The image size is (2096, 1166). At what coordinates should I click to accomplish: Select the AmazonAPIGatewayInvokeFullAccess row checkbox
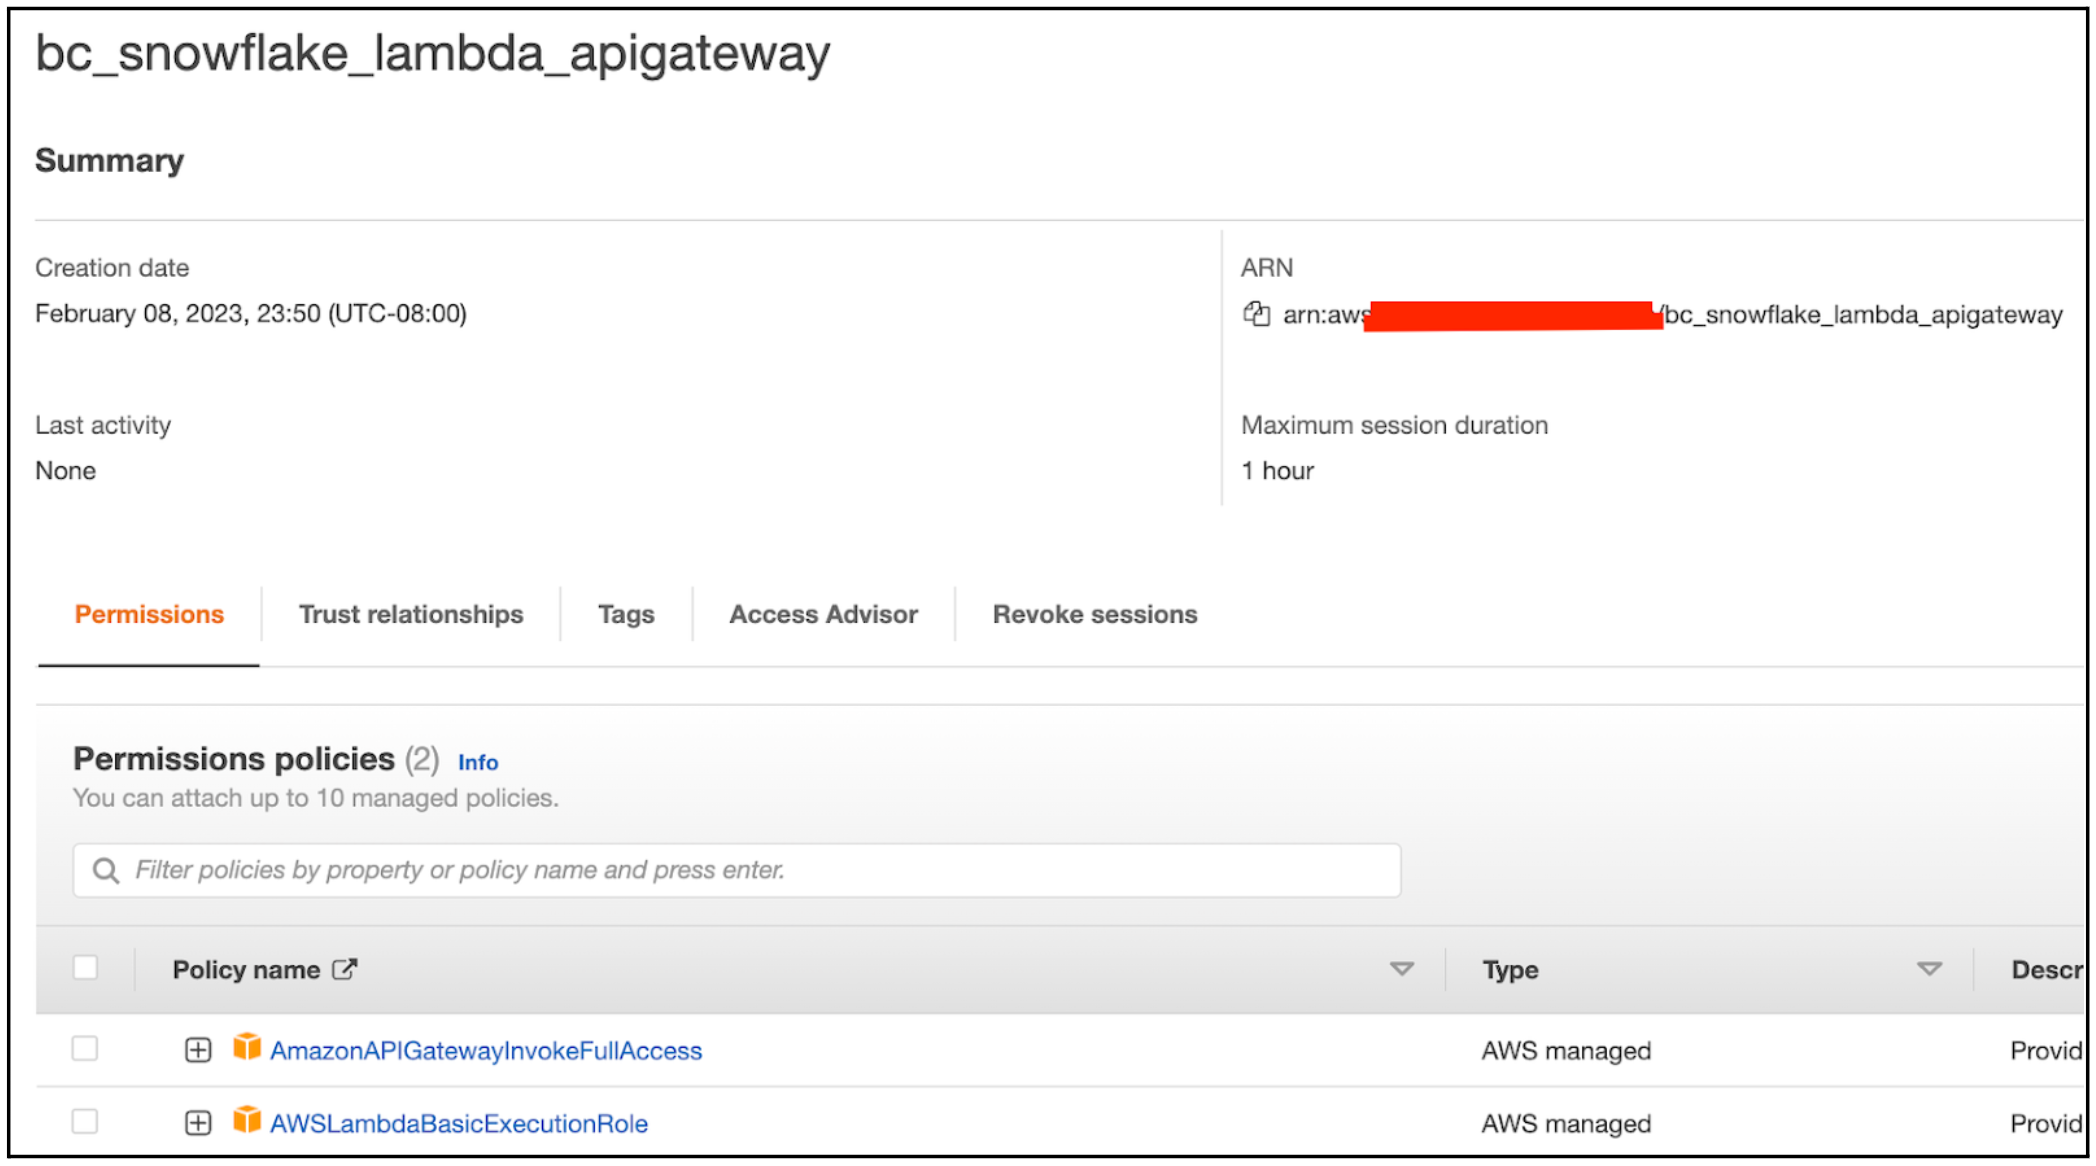pyautogui.click(x=85, y=1049)
